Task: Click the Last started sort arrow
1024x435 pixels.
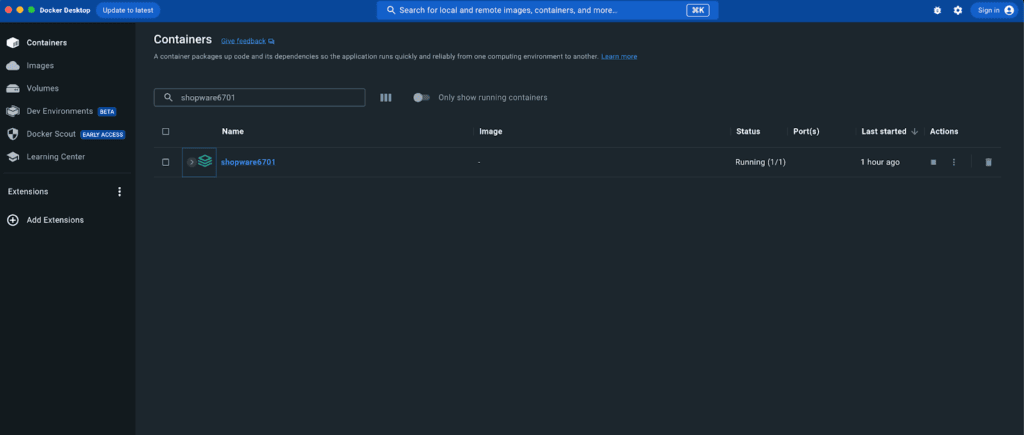Action: pos(914,131)
